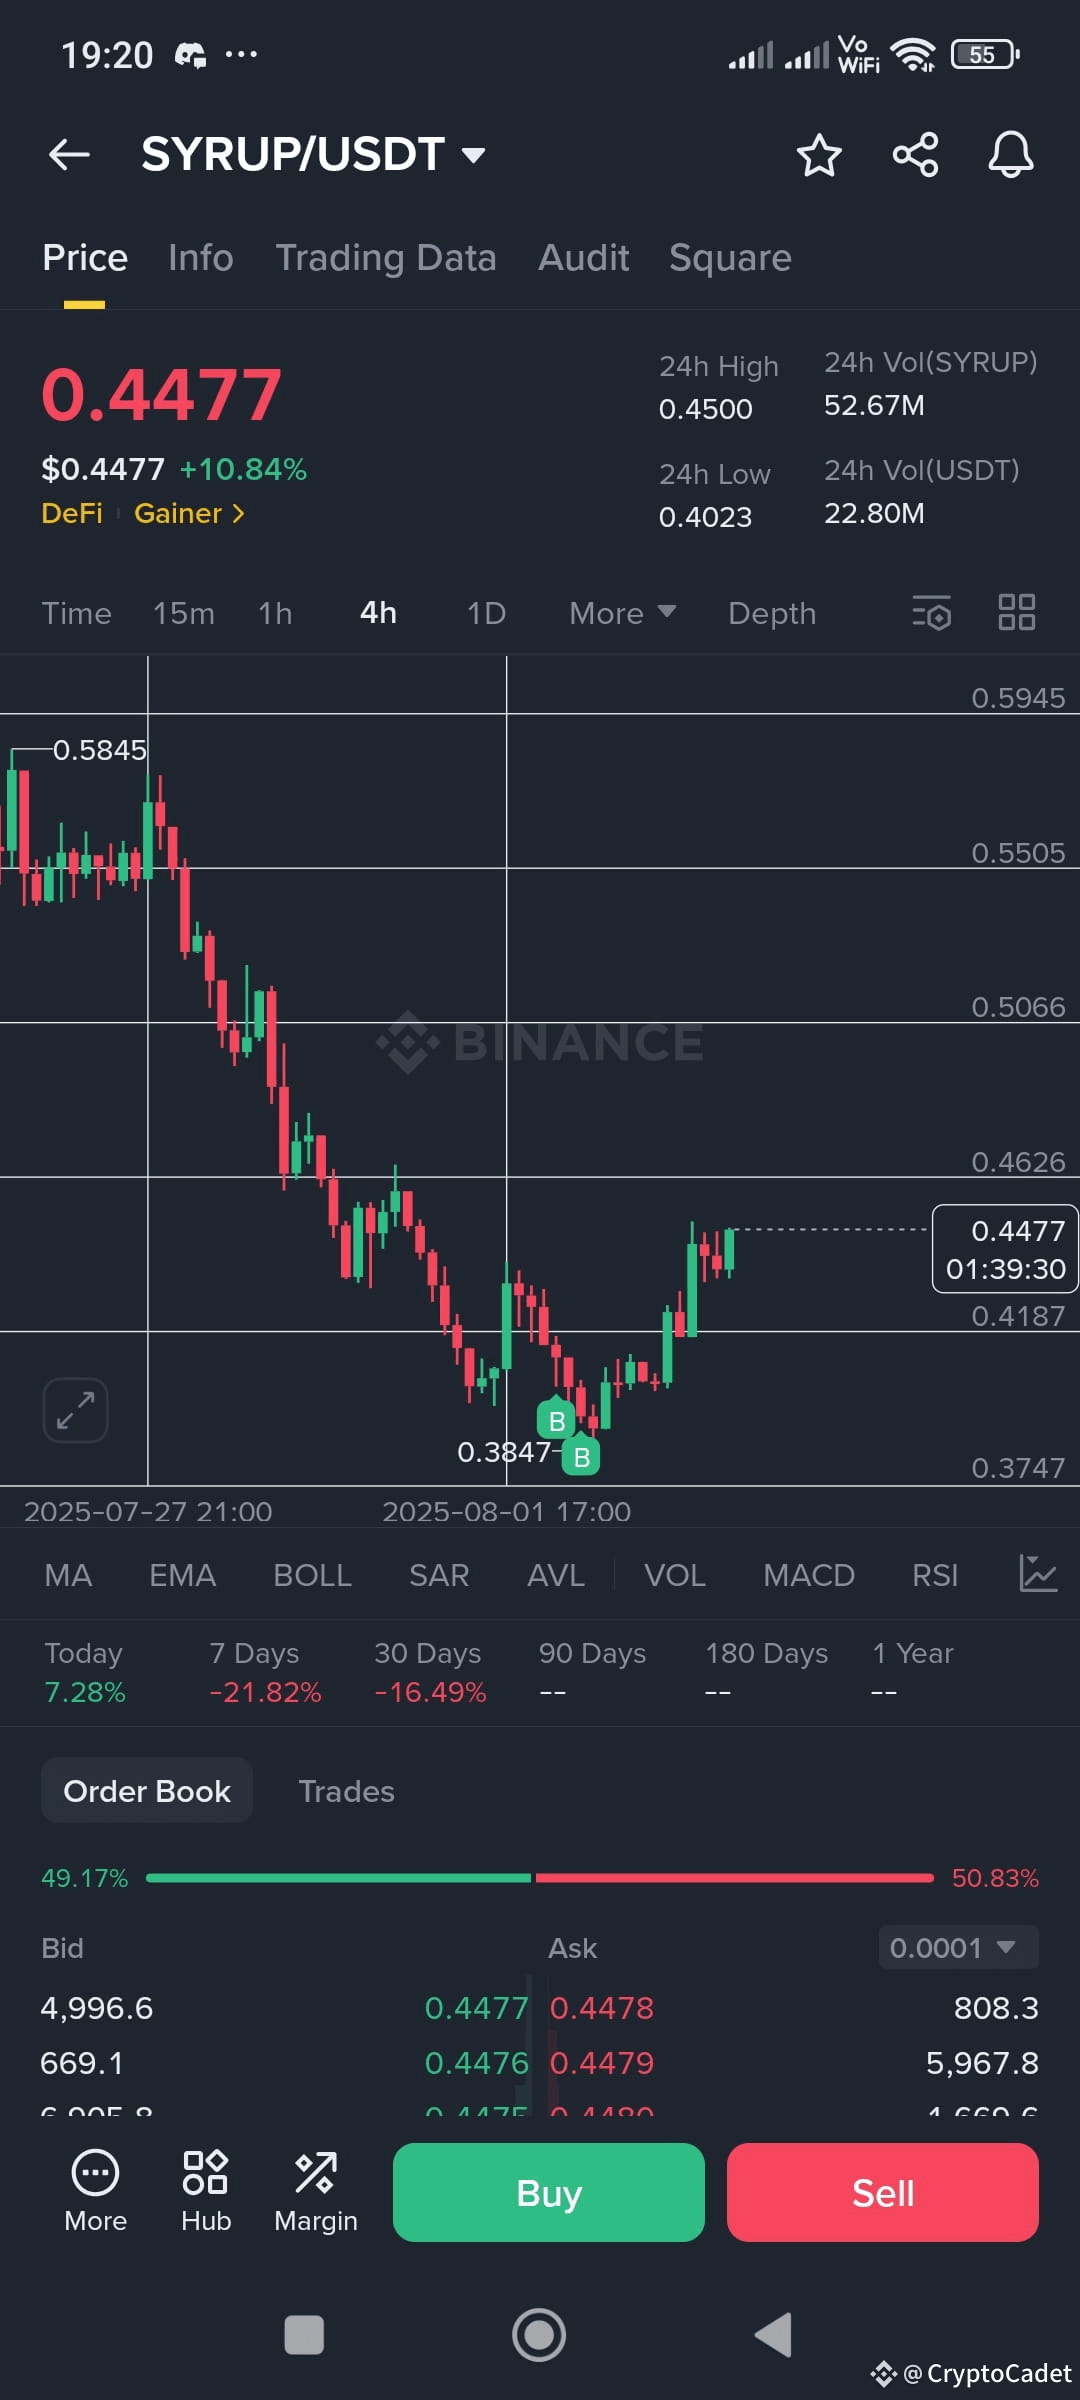
Task: Tap Android back triangle button
Action: [x=773, y=2335]
